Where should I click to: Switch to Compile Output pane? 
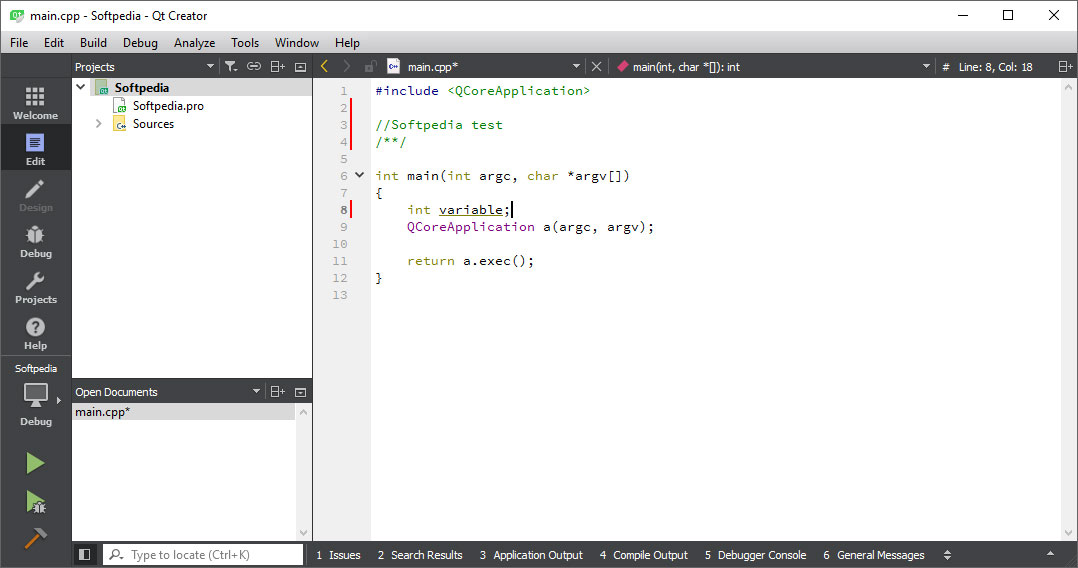[643, 555]
